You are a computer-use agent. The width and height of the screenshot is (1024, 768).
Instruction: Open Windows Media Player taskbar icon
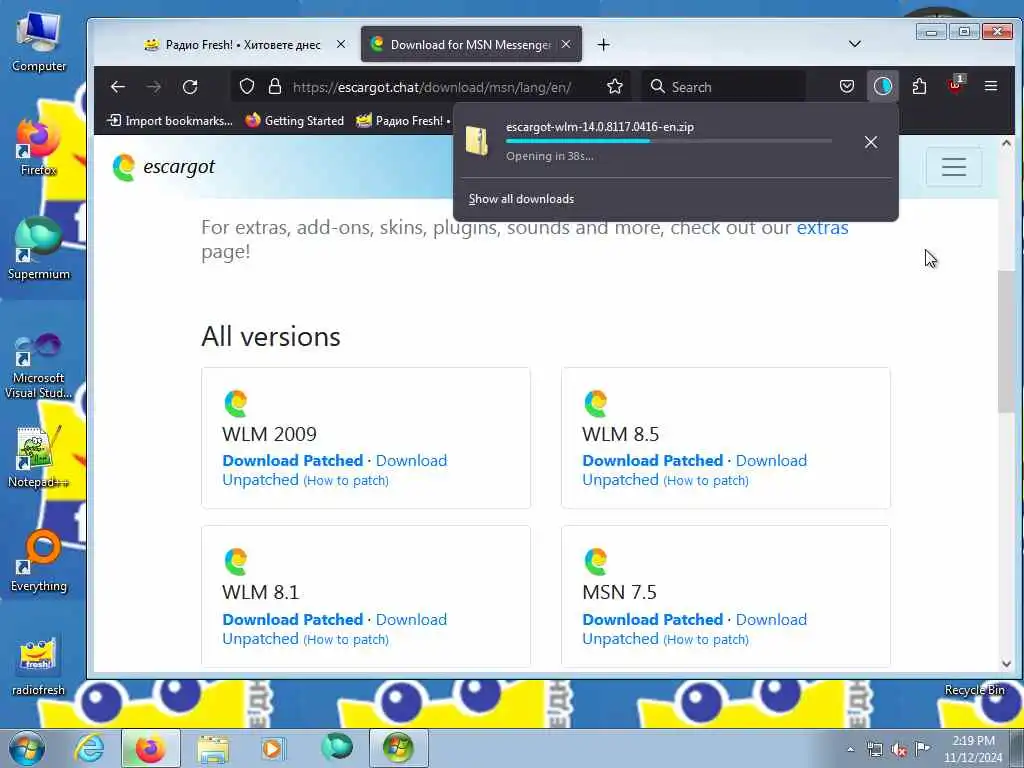pyautogui.click(x=272, y=748)
